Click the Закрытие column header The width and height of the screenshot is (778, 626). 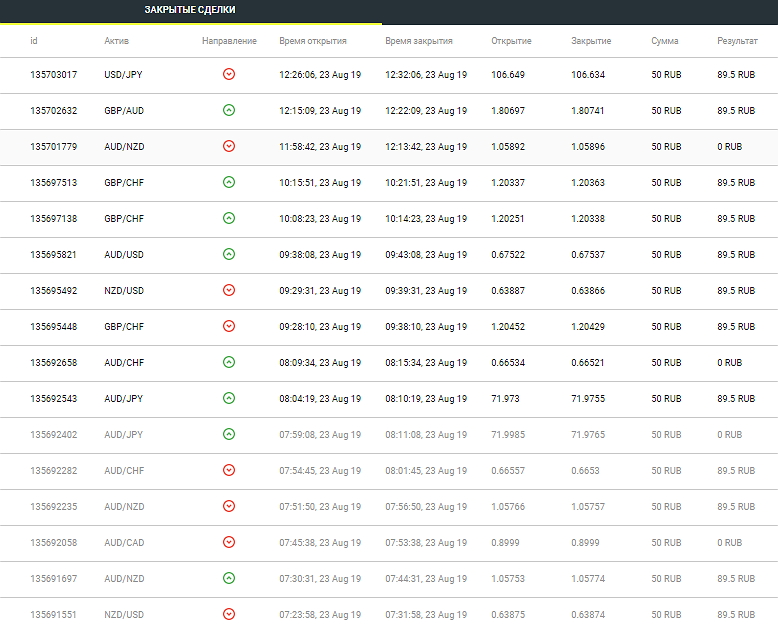pos(591,41)
